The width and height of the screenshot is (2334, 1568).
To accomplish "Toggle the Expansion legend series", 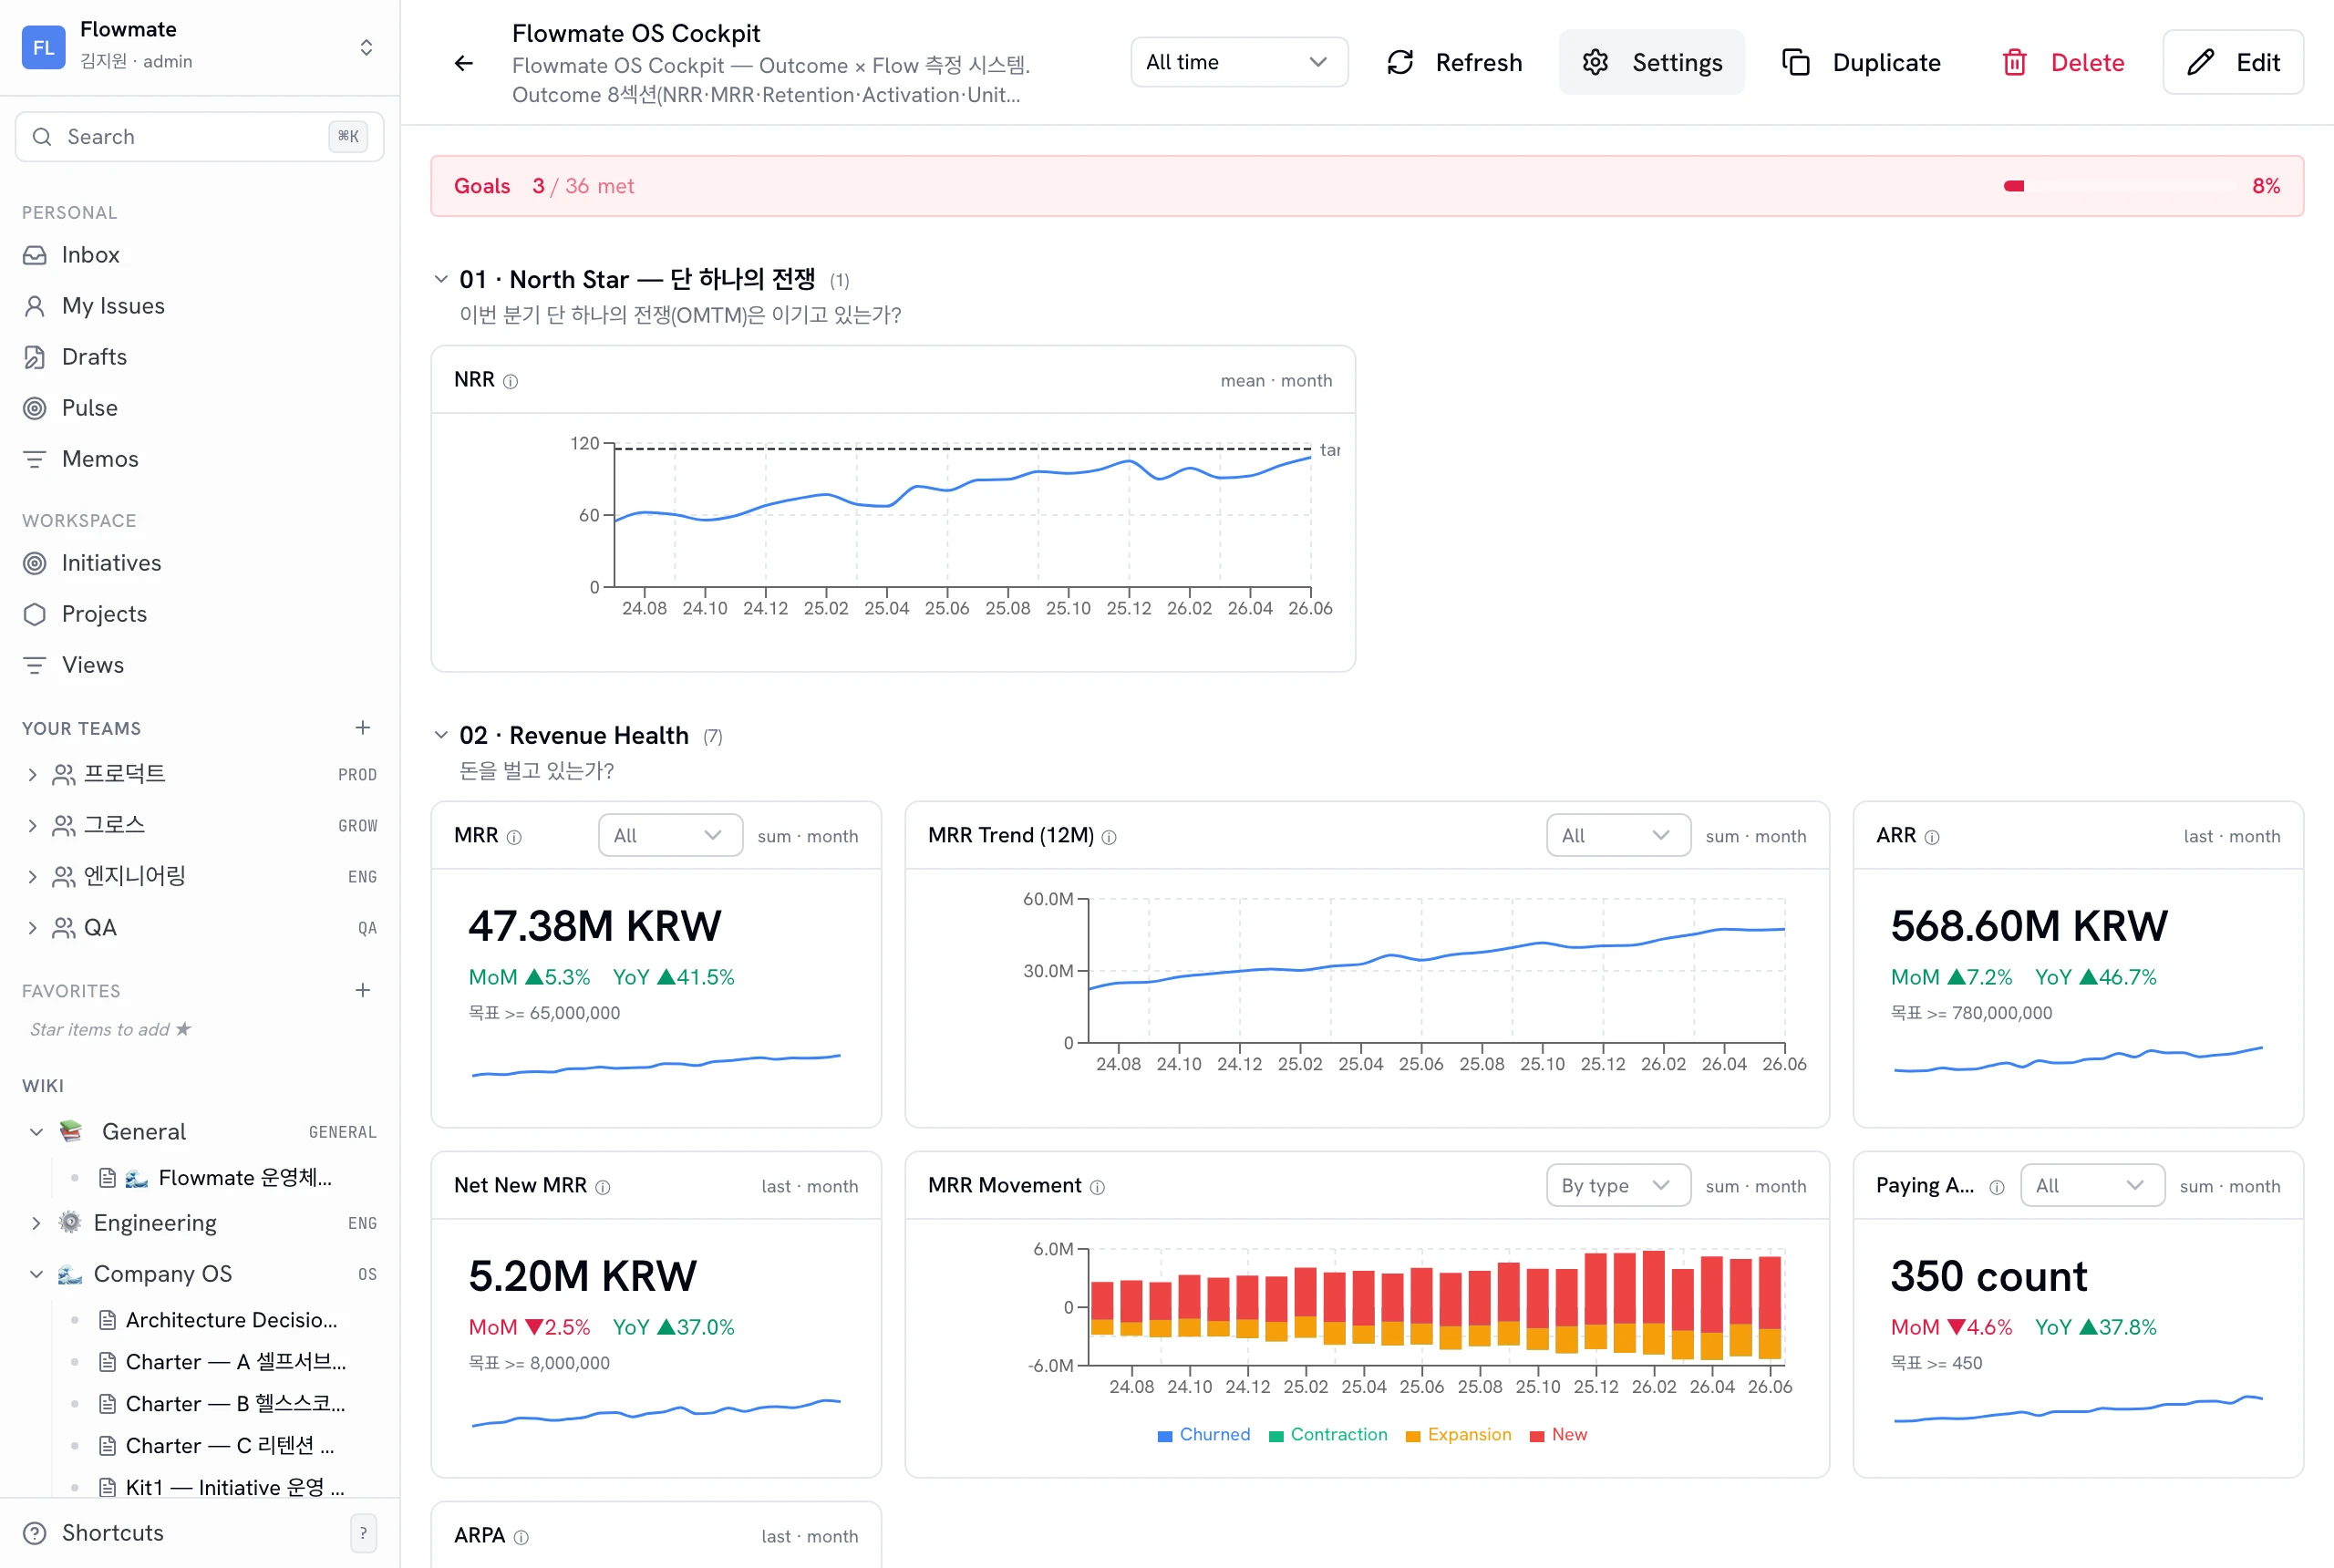I will 1458,1435.
